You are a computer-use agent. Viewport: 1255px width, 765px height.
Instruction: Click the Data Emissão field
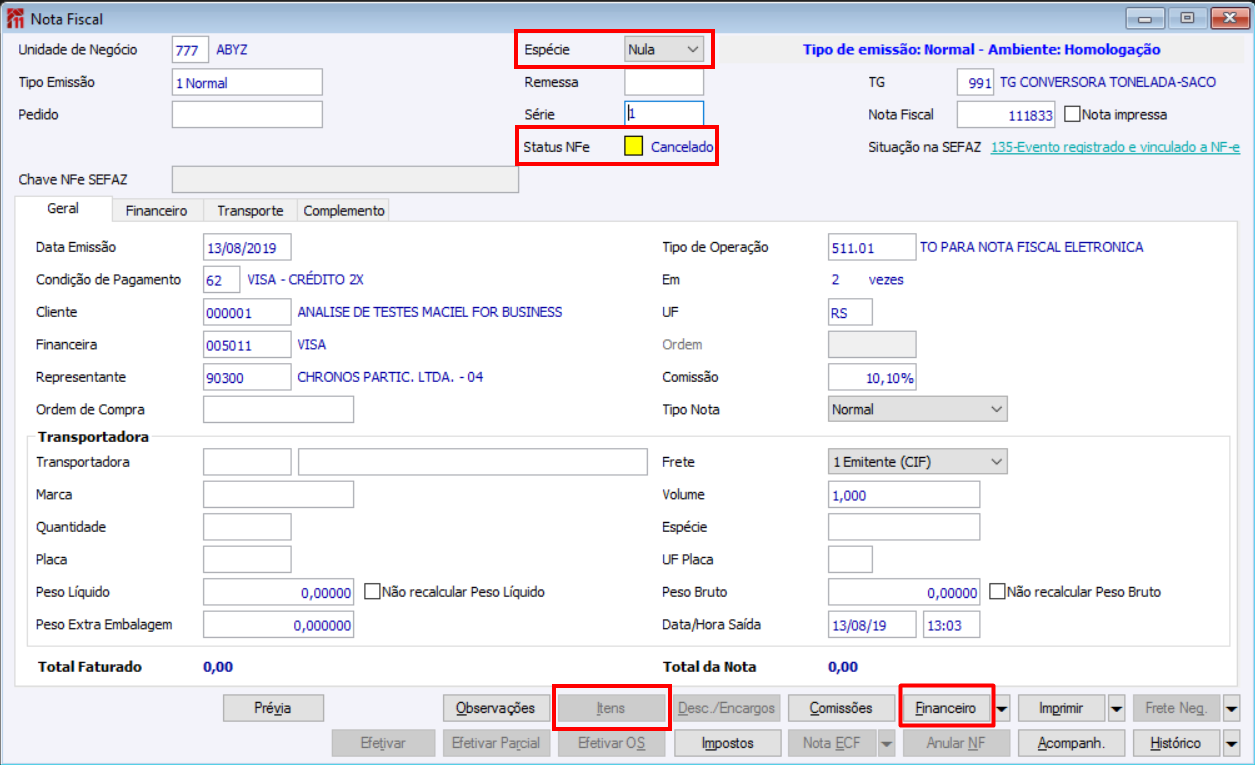point(247,247)
